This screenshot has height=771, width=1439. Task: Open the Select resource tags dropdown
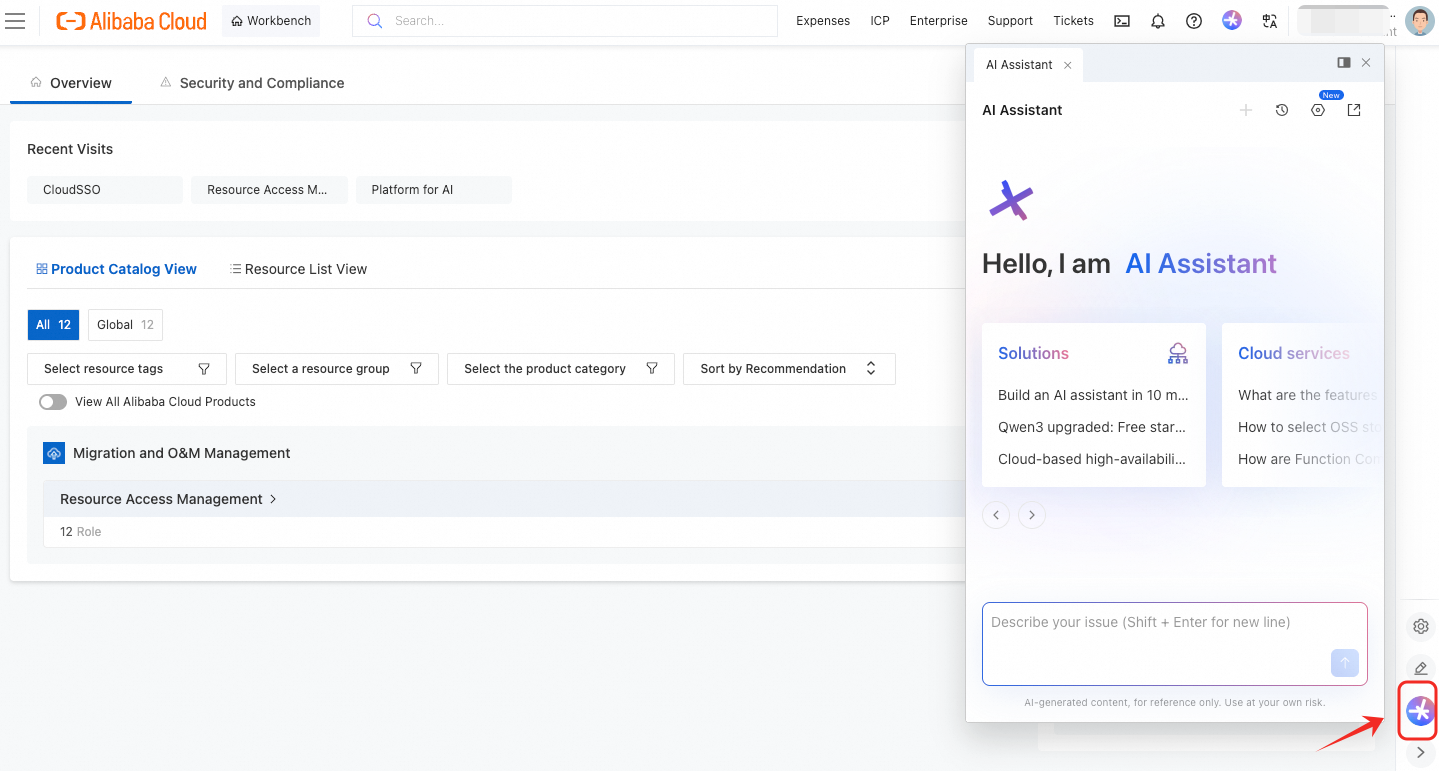(x=127, y=369)
